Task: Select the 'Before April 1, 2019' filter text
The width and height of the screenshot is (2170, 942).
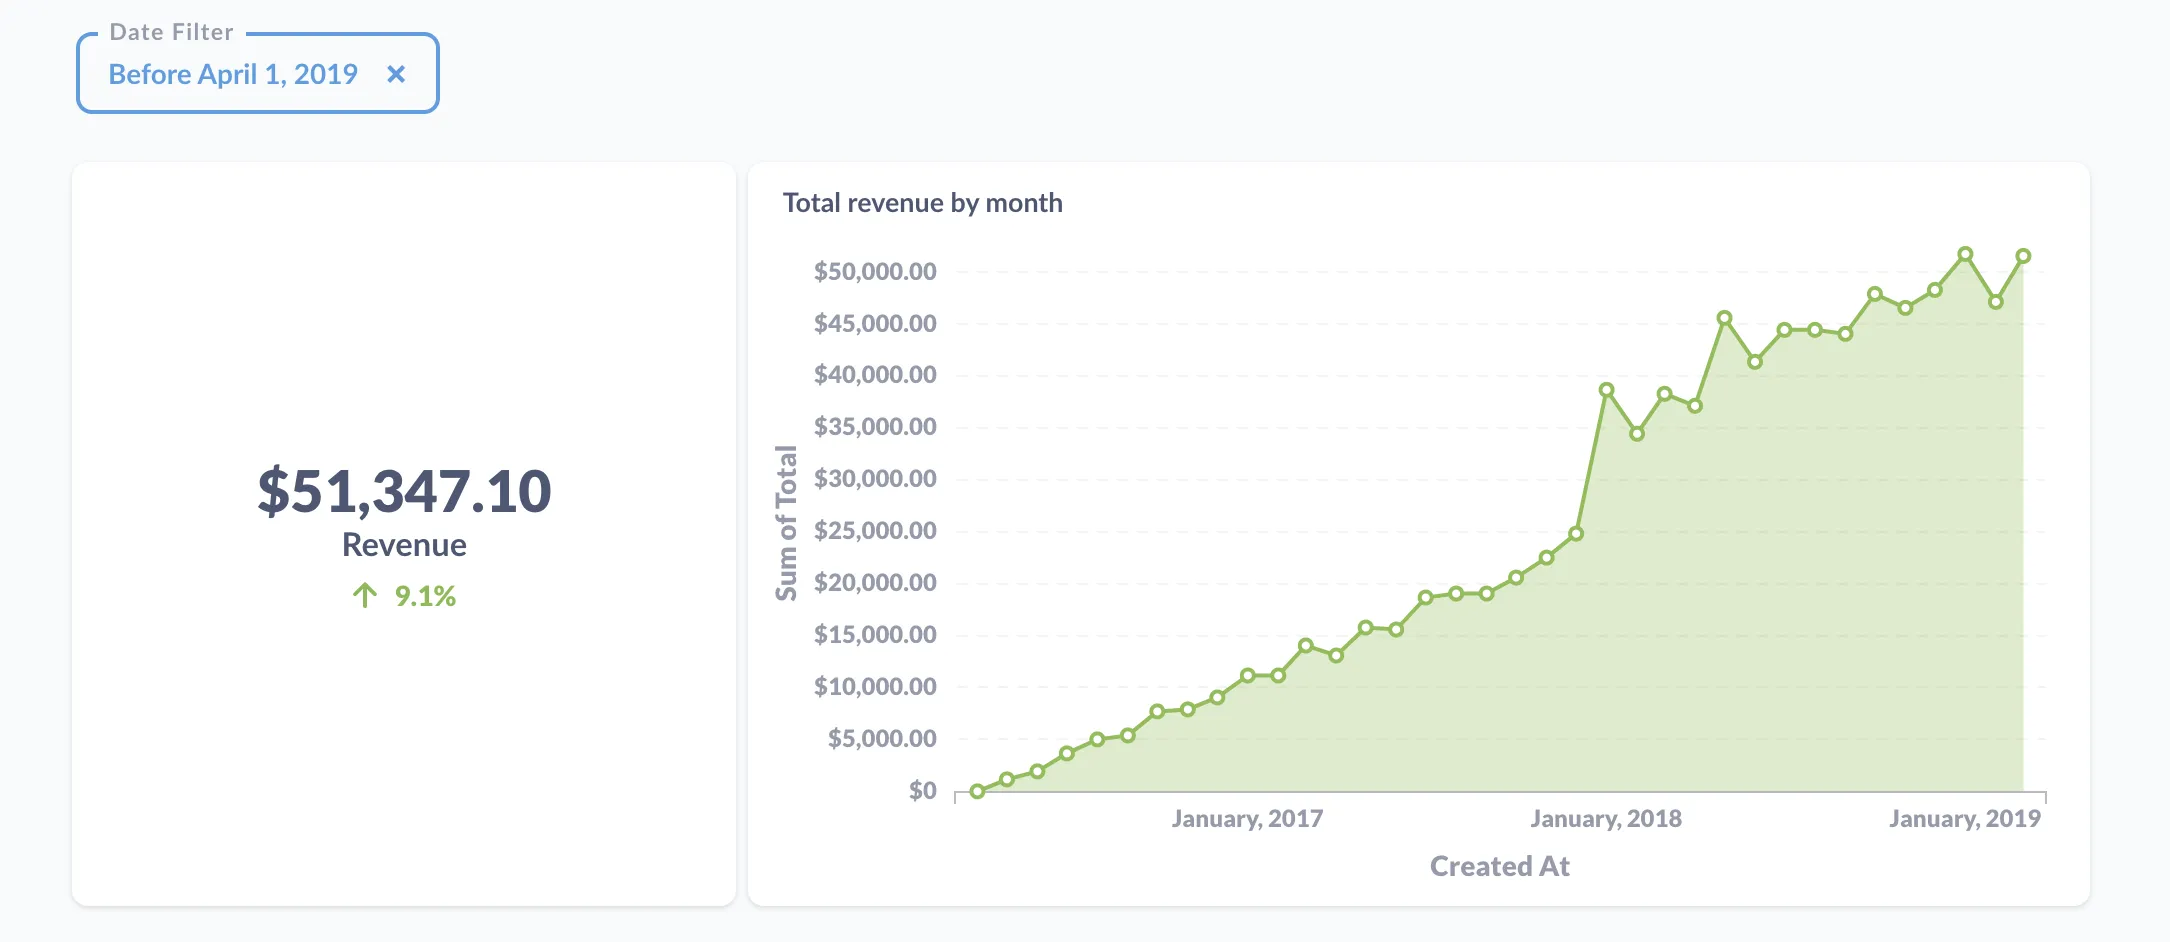Action: point(232,74)
